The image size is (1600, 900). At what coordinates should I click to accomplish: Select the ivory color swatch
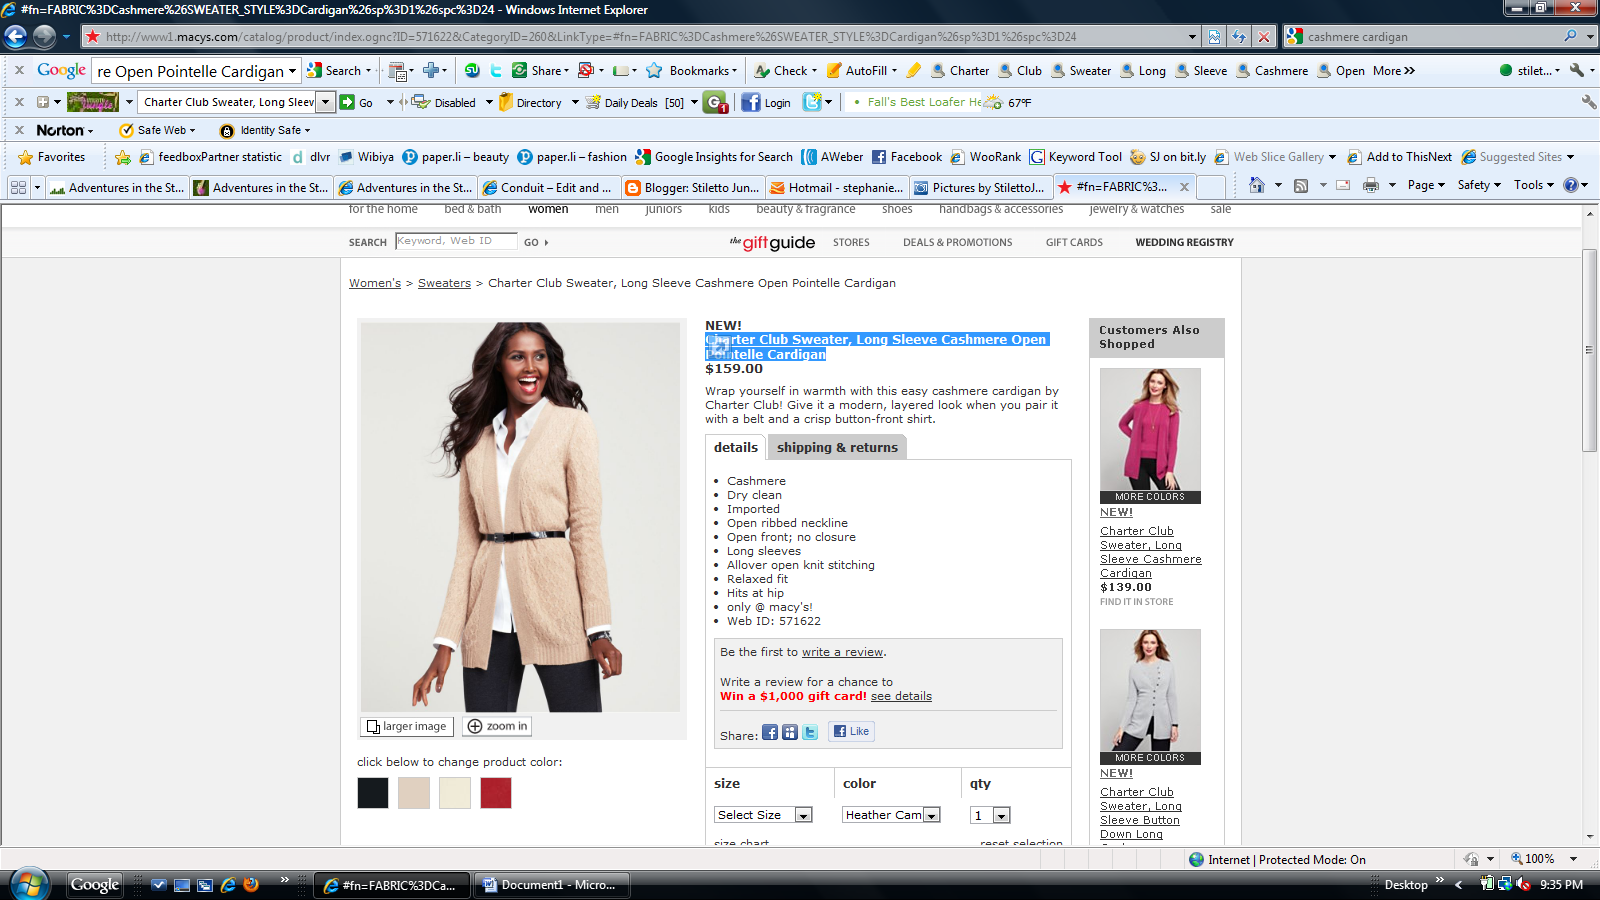tap(455, 793)
